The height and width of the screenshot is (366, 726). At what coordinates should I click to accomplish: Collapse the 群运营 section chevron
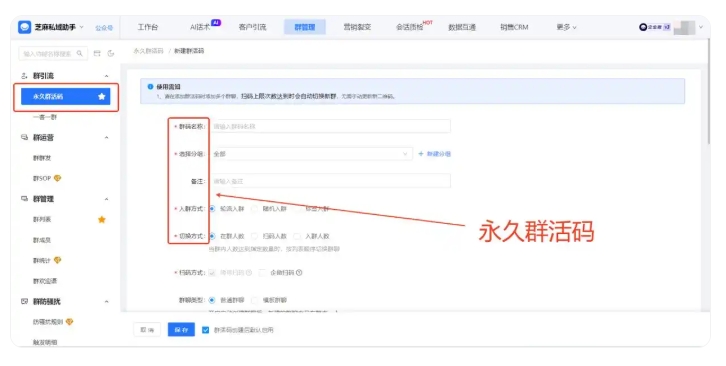pos(106,138)
